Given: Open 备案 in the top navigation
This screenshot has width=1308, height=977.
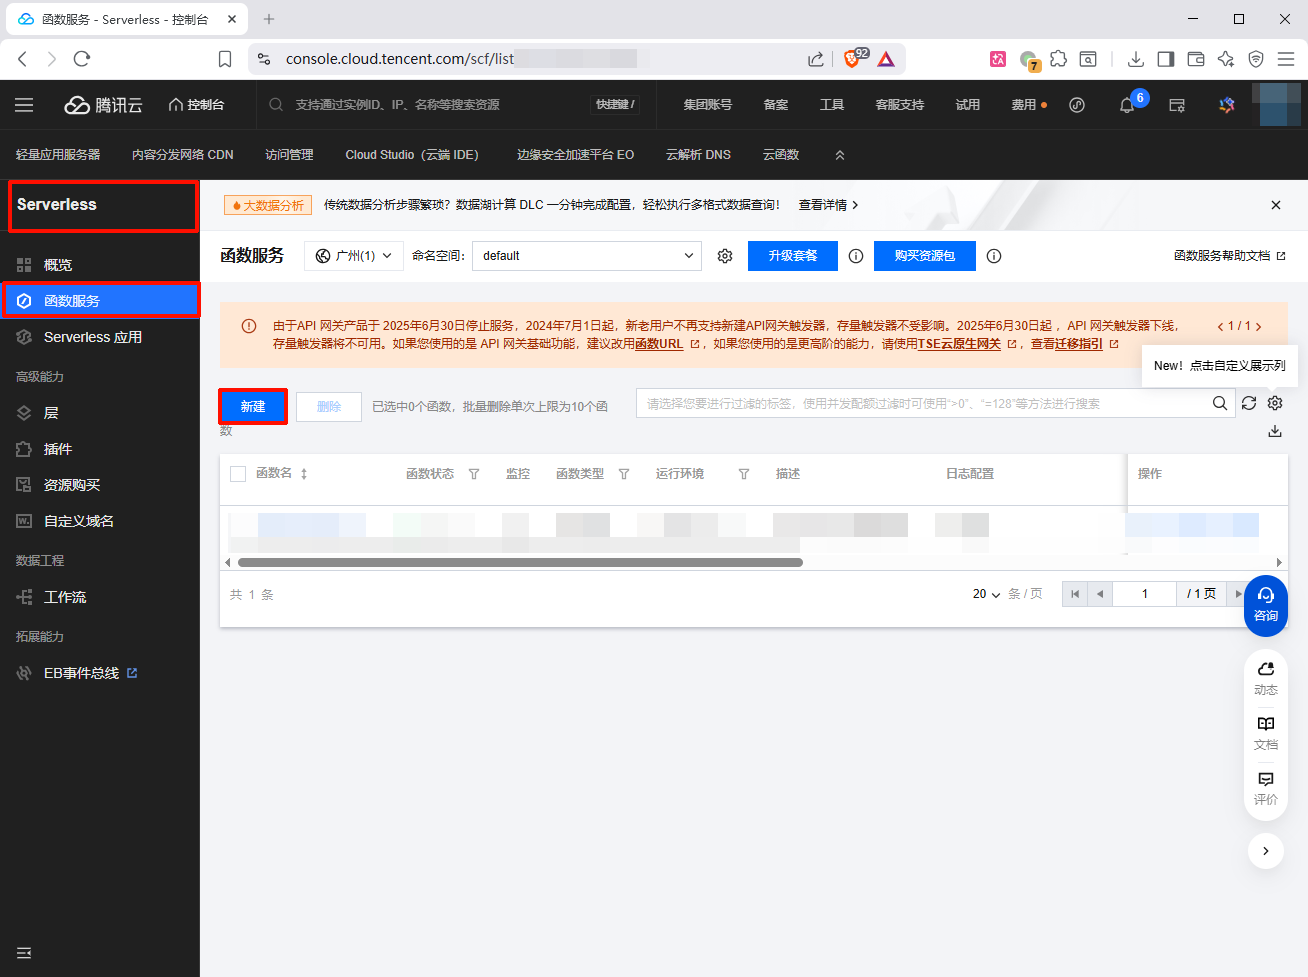Looking at the screenshot, I should pyautogui.click(x=776, y=105).
